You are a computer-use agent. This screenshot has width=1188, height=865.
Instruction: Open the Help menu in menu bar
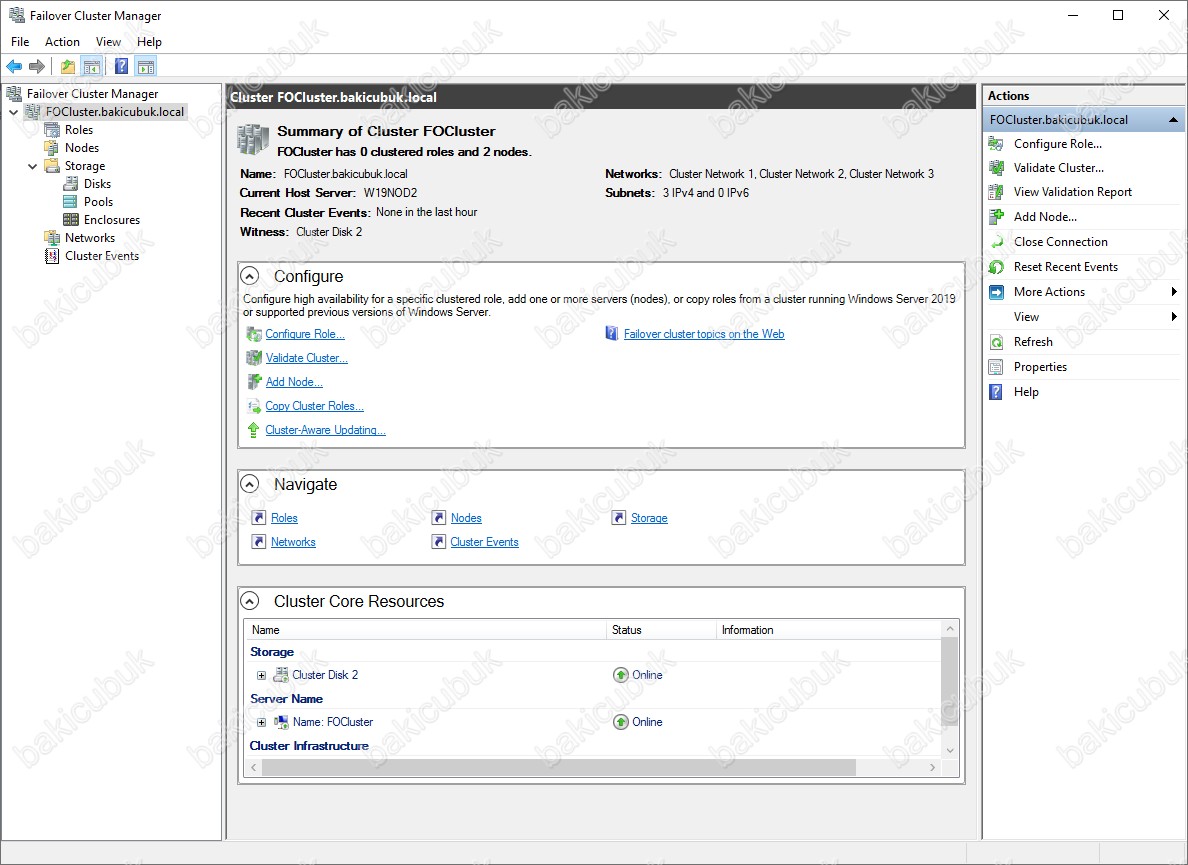point(149,42)
